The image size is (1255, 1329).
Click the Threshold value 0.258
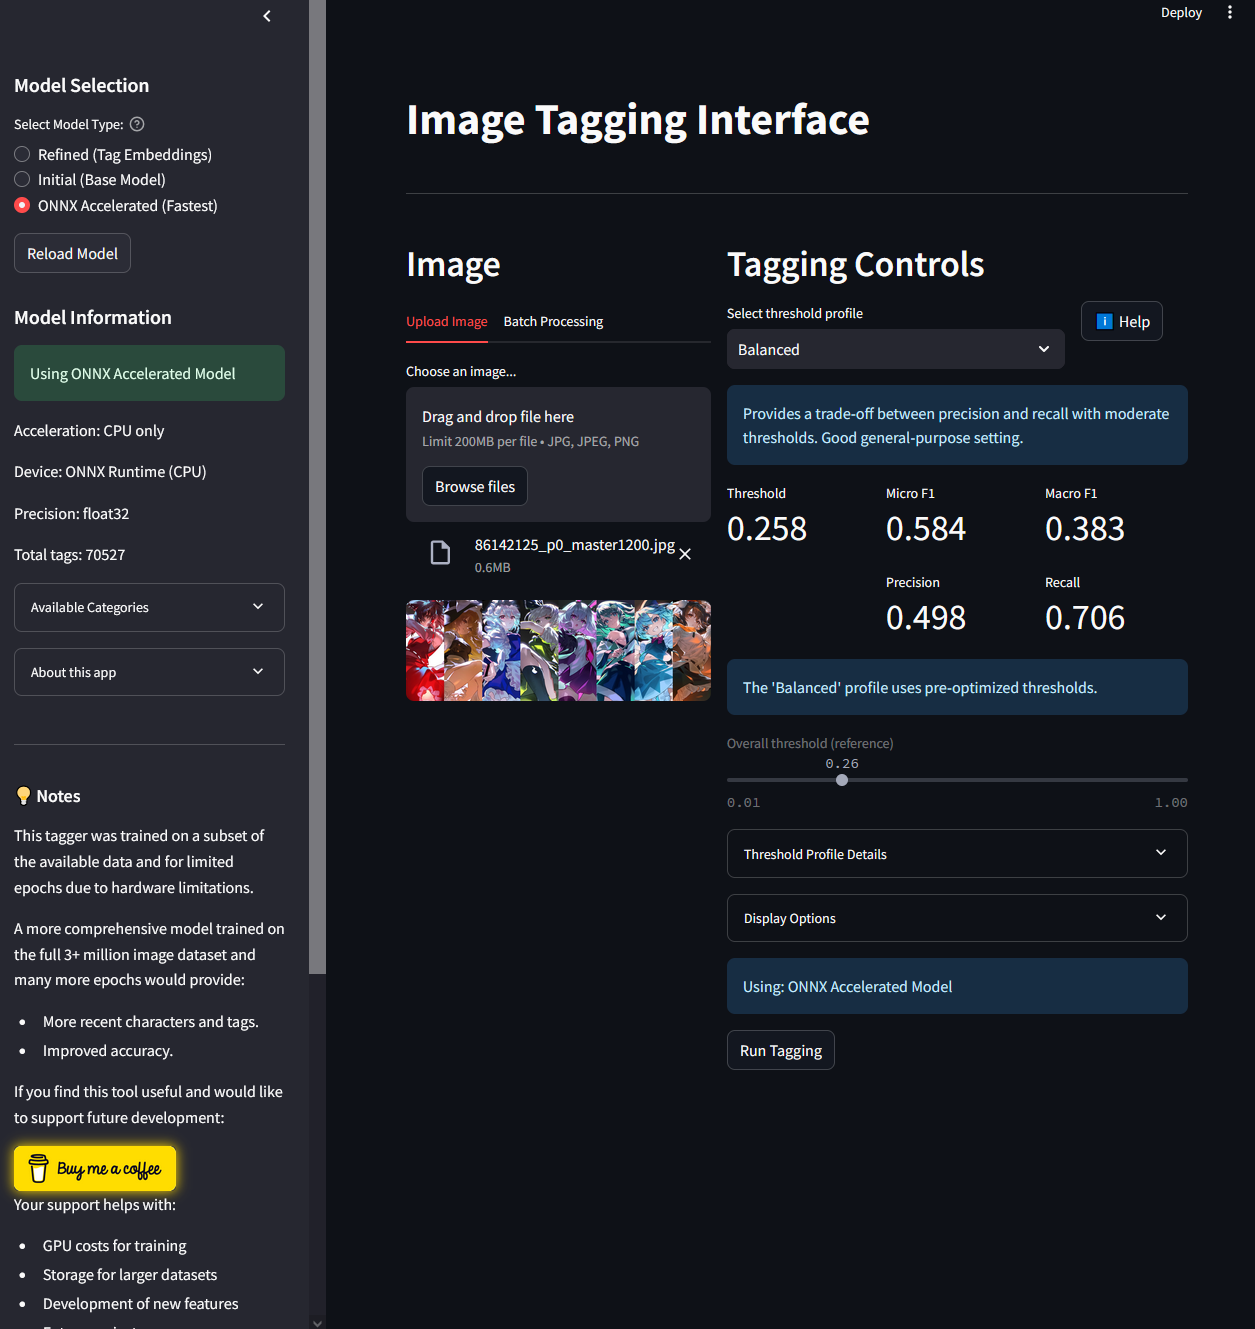767,529
